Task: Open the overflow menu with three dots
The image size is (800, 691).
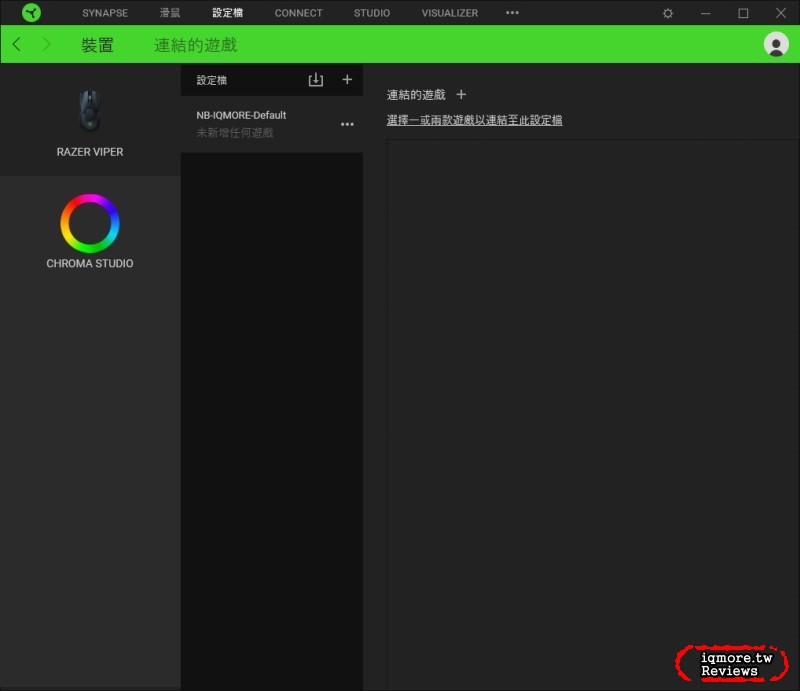Action: click(512, 13)
